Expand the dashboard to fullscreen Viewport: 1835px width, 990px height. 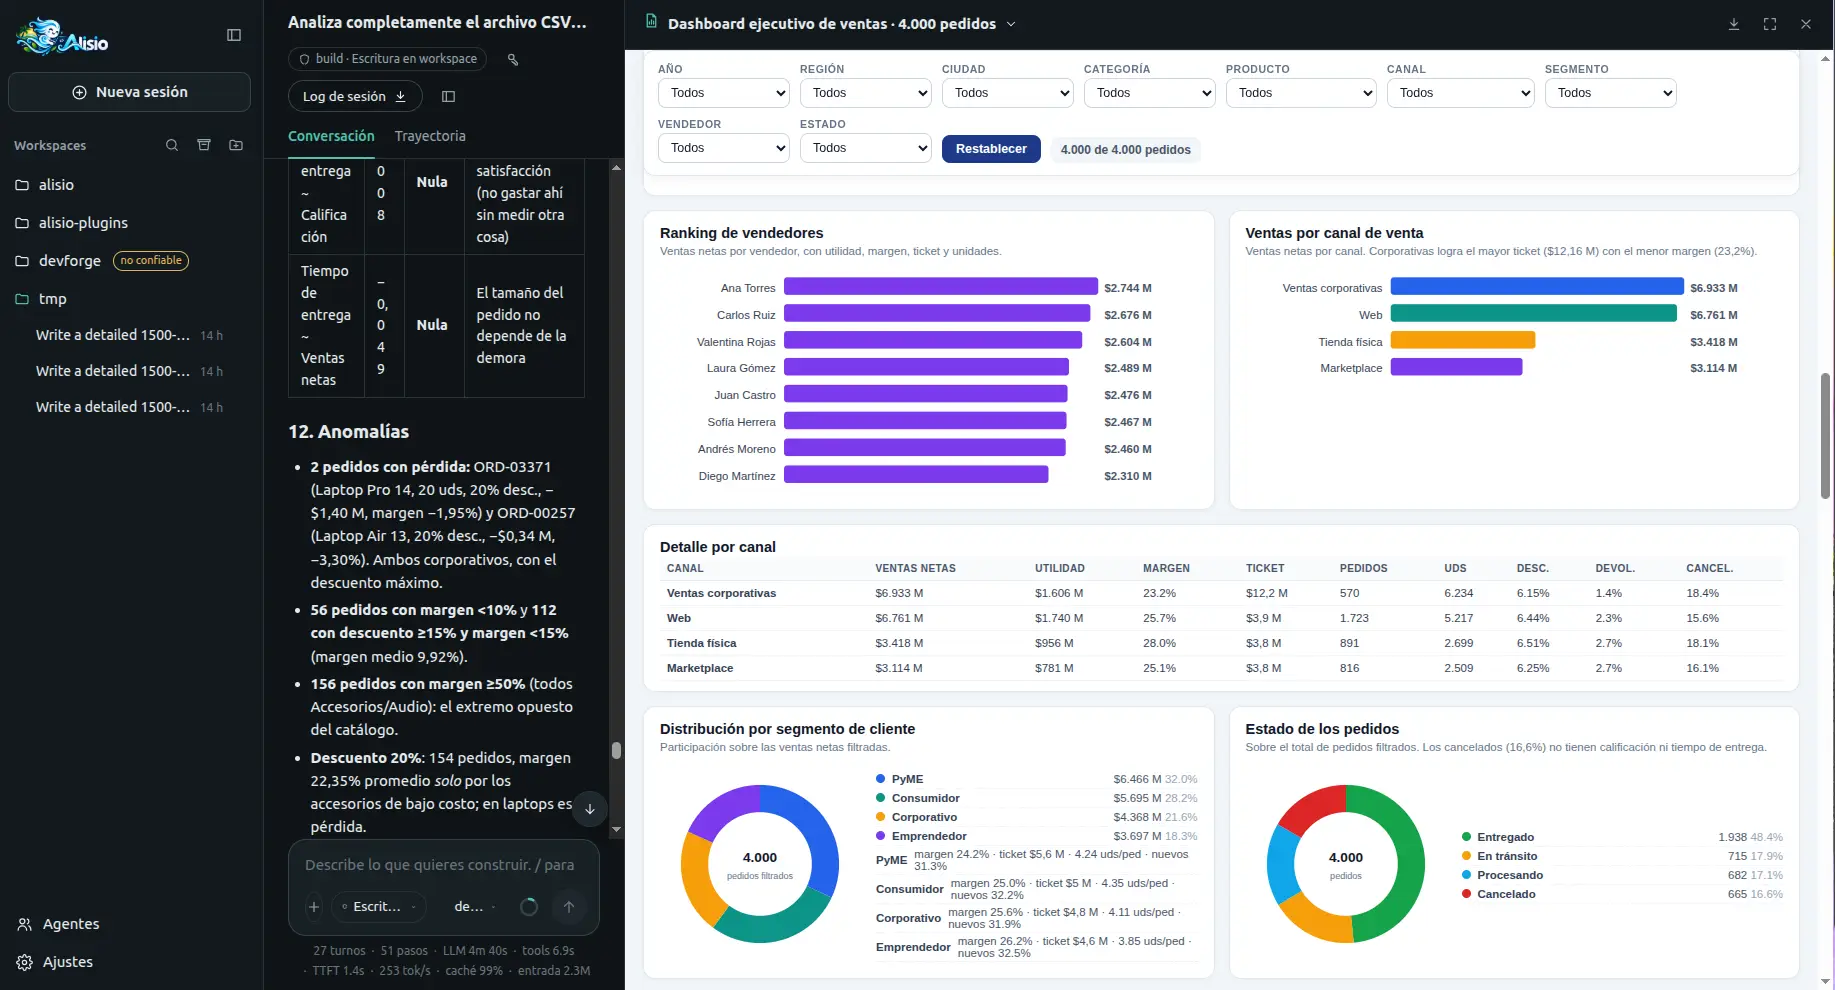point(1770,24)
